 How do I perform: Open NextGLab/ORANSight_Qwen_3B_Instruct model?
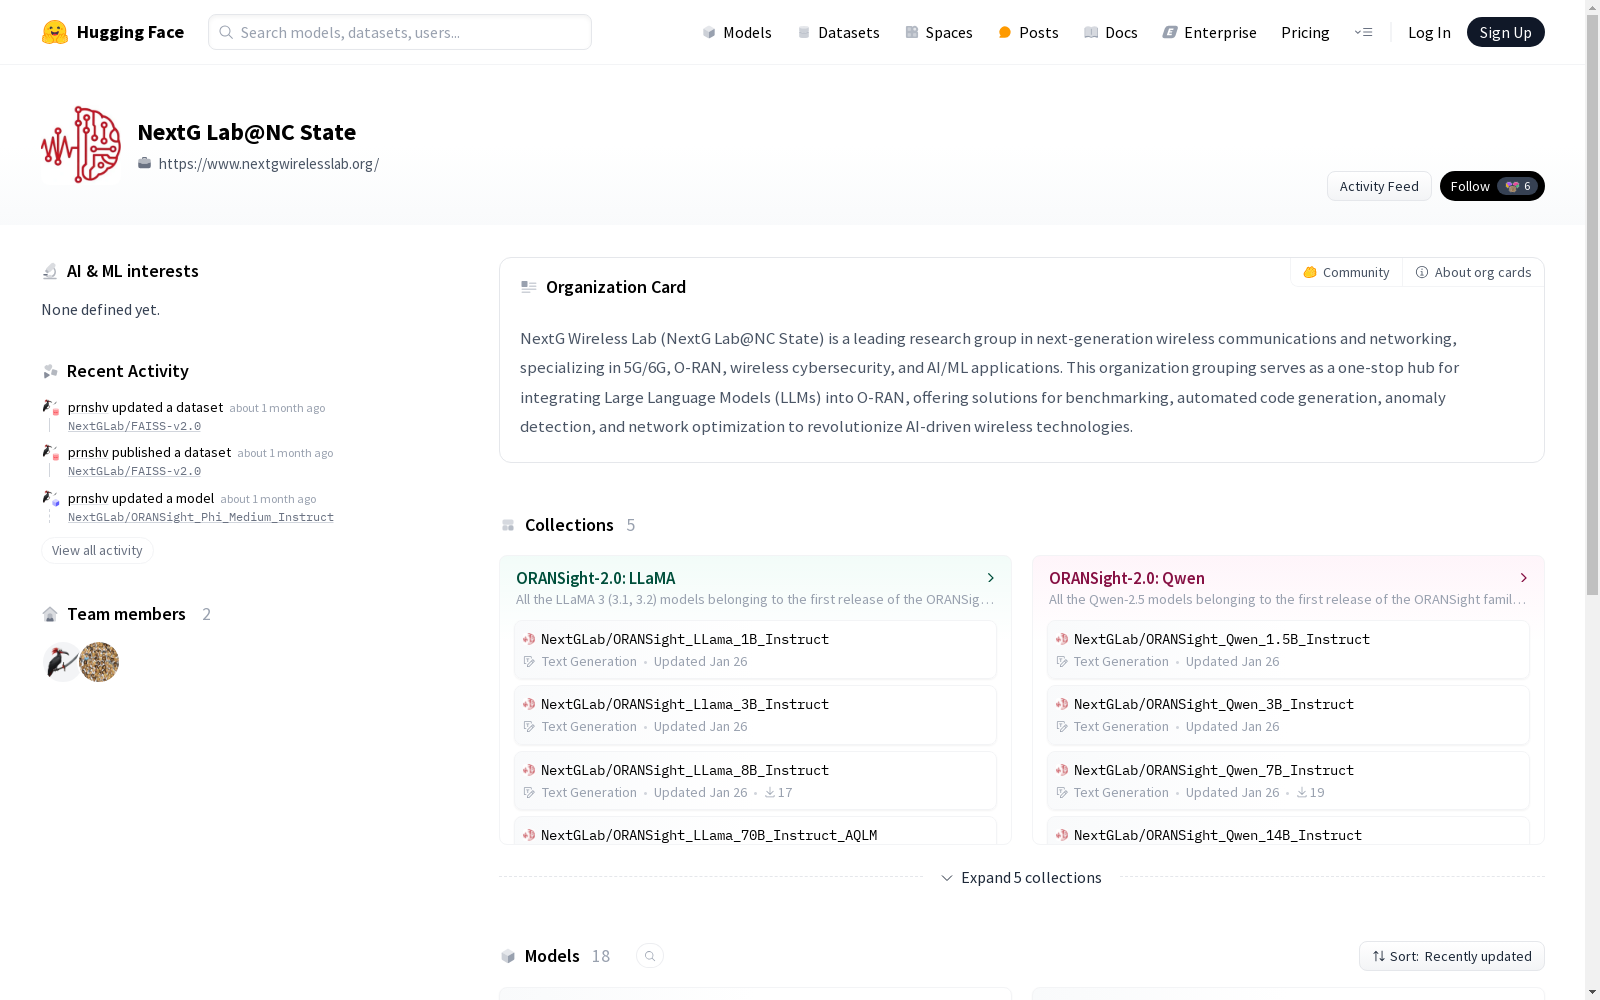[x=1288, y=715]
